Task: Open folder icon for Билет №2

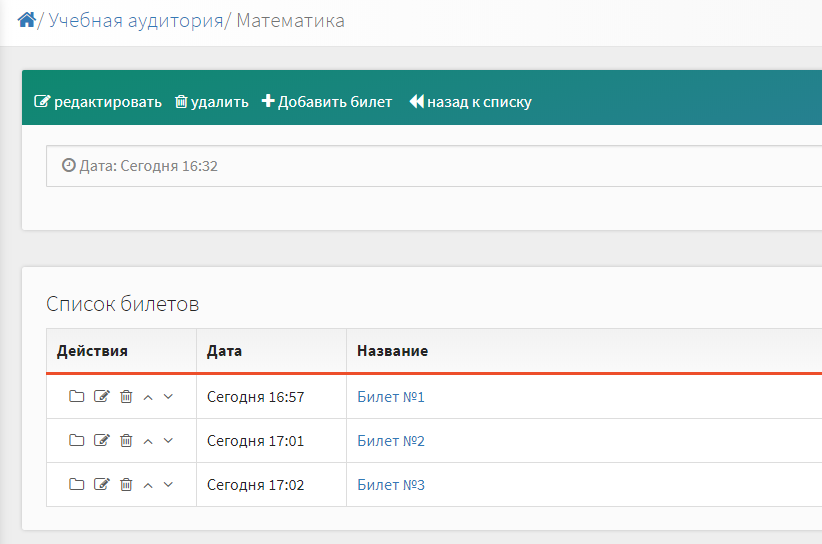Action: pos(77,440)
